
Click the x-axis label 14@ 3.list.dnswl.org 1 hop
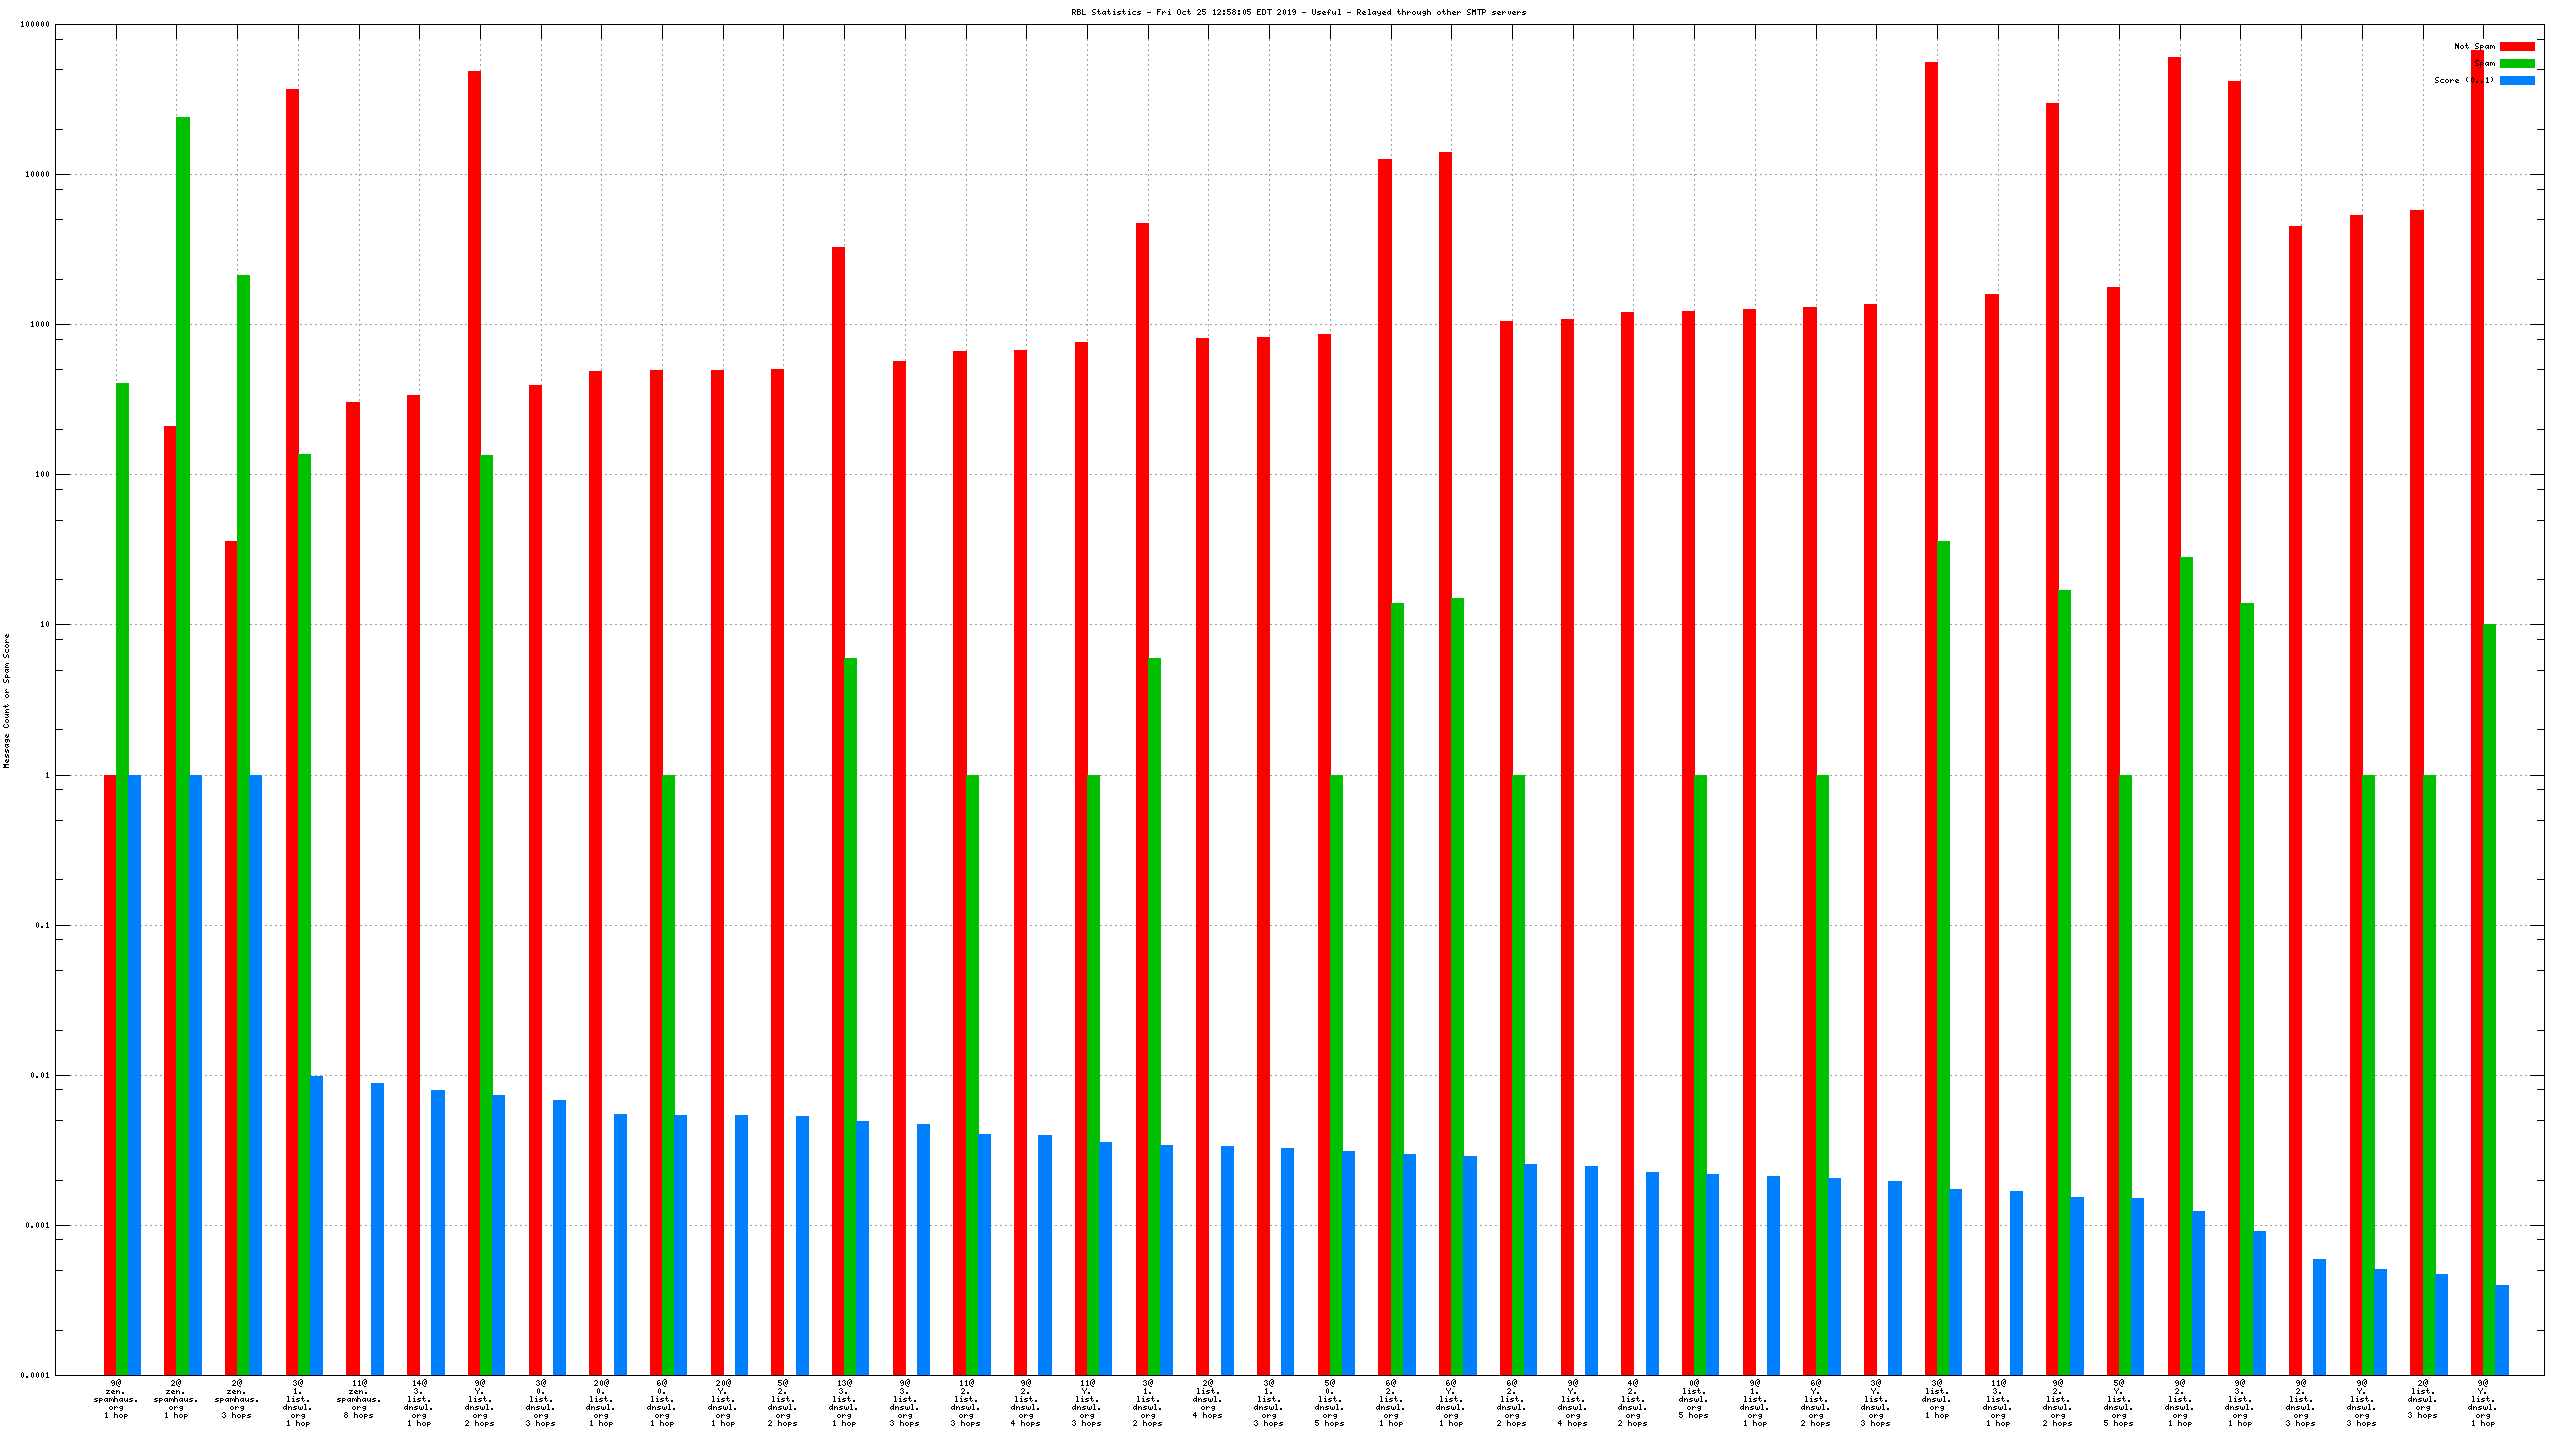click(419, 1402)
